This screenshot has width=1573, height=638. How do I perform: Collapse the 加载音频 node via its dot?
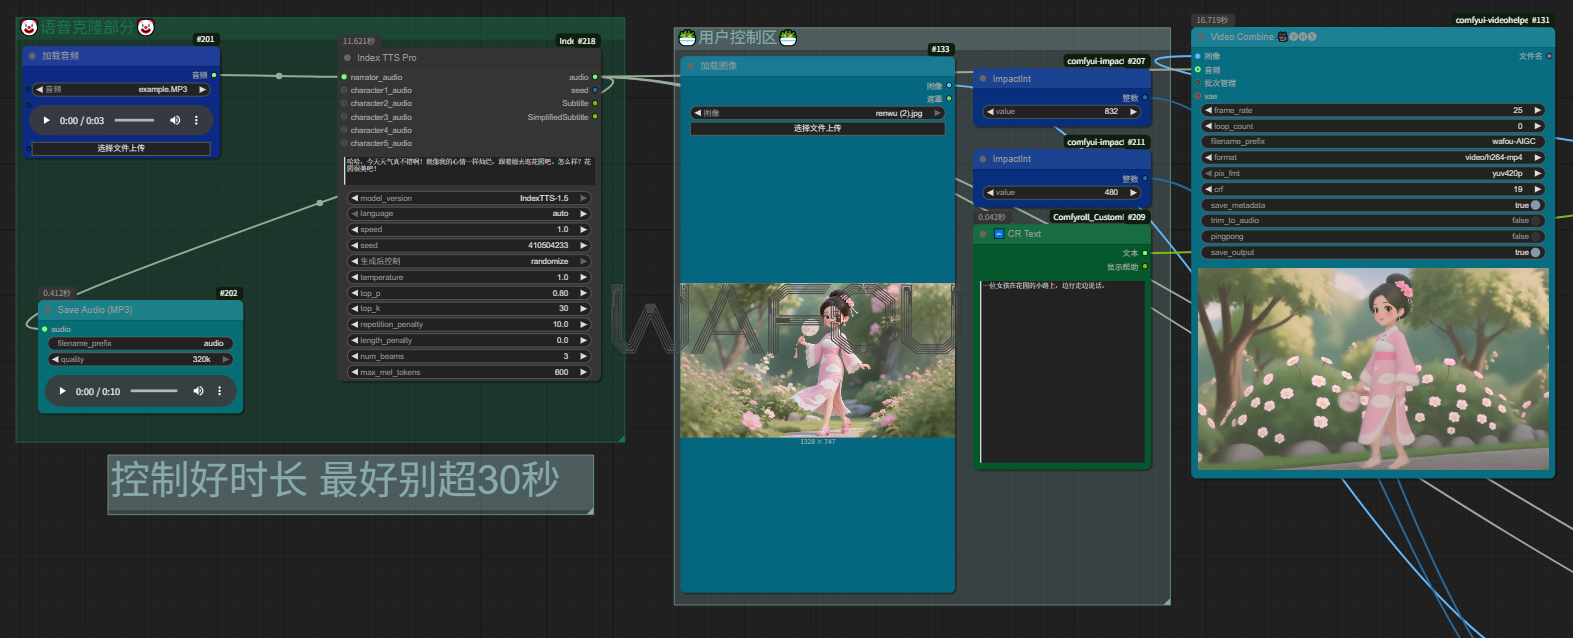[x=33, y=56]
